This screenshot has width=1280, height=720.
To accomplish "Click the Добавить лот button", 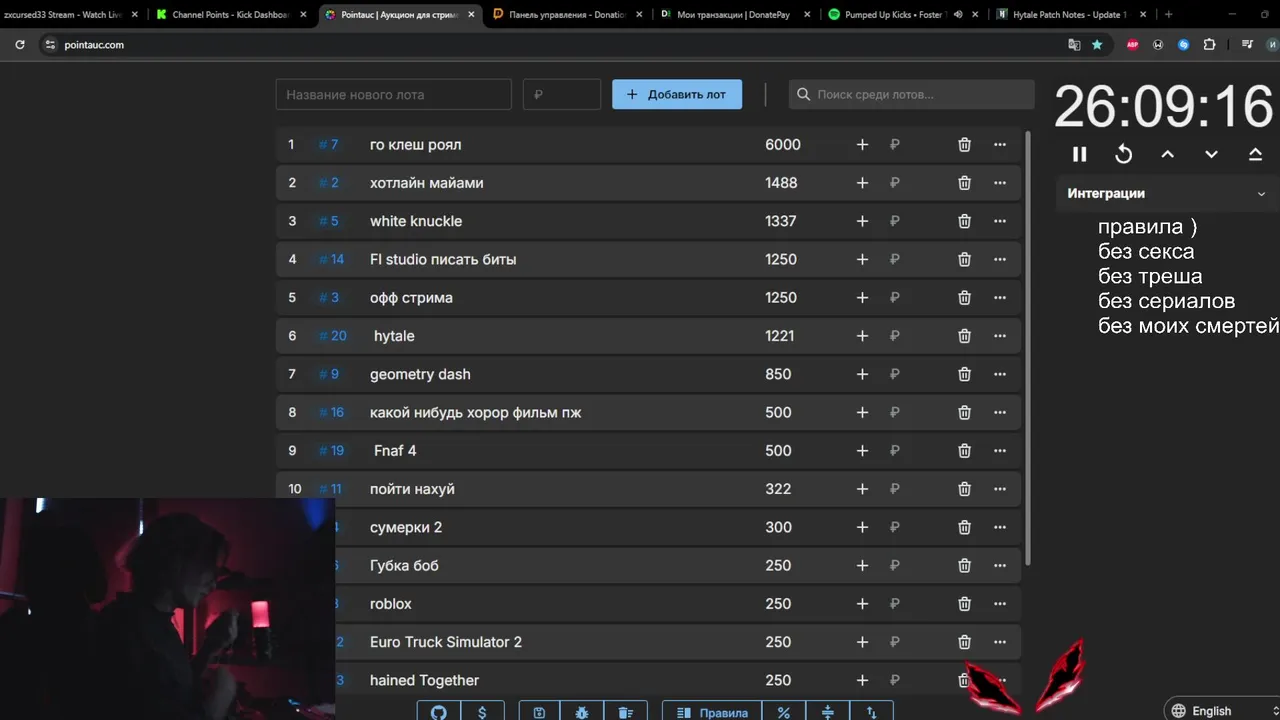I will click(x=677, y=94).
